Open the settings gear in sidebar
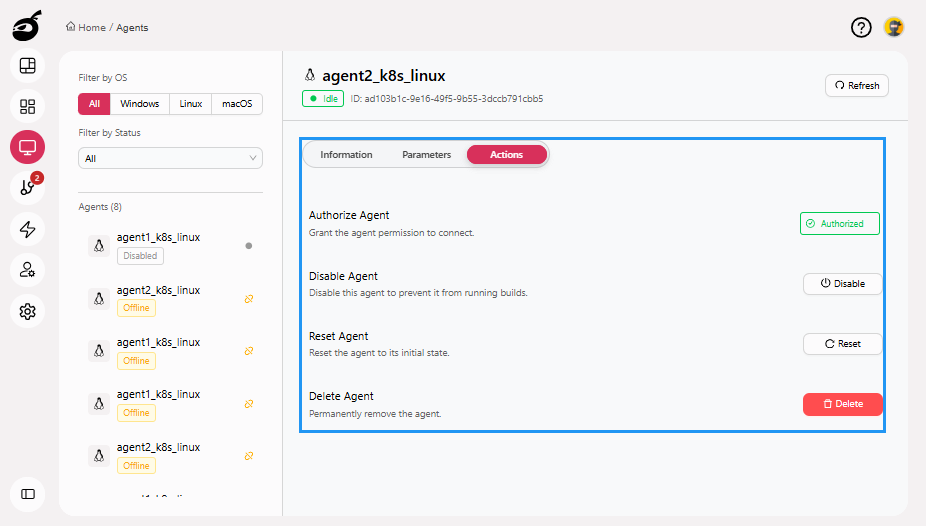The height and width of the screenshot is (526, 926). [x=28, y=311]
